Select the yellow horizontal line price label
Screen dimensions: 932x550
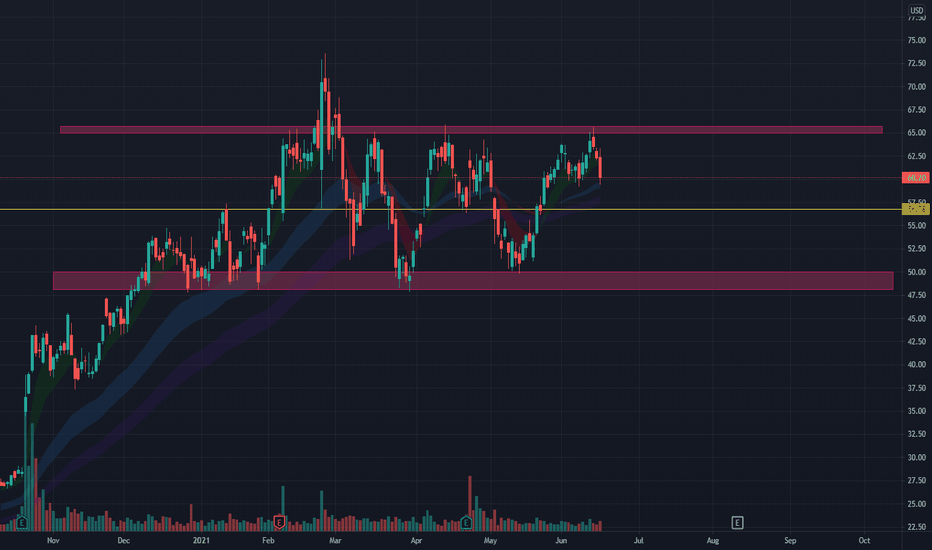pos(916,209)
